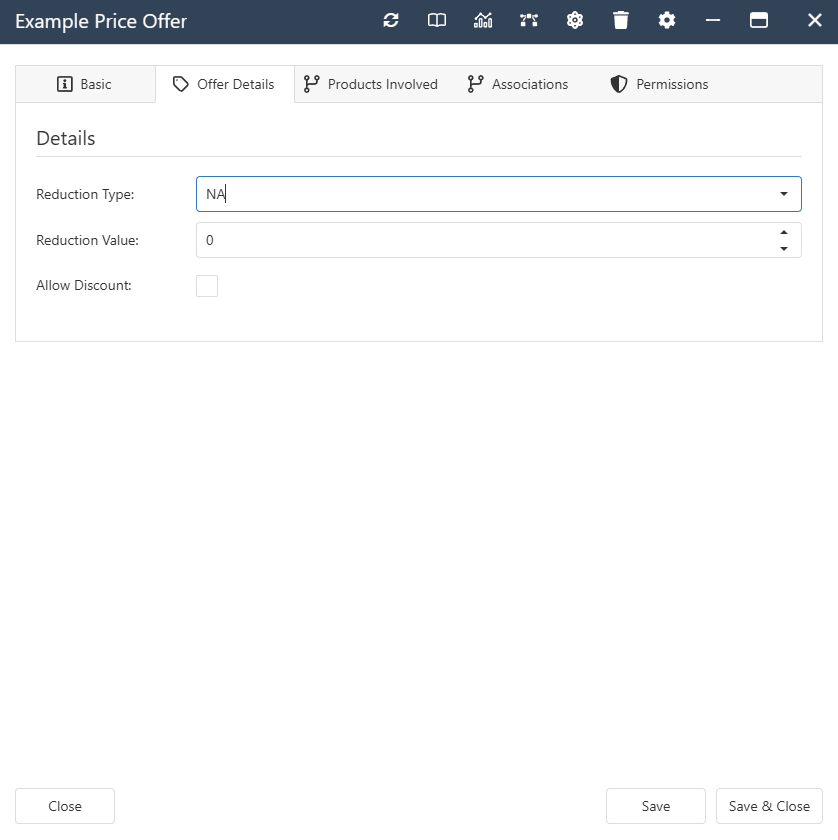Click the tag icon on Offer Details tab
Viewport: 838px width, 840px height.
tap(183, 84)
